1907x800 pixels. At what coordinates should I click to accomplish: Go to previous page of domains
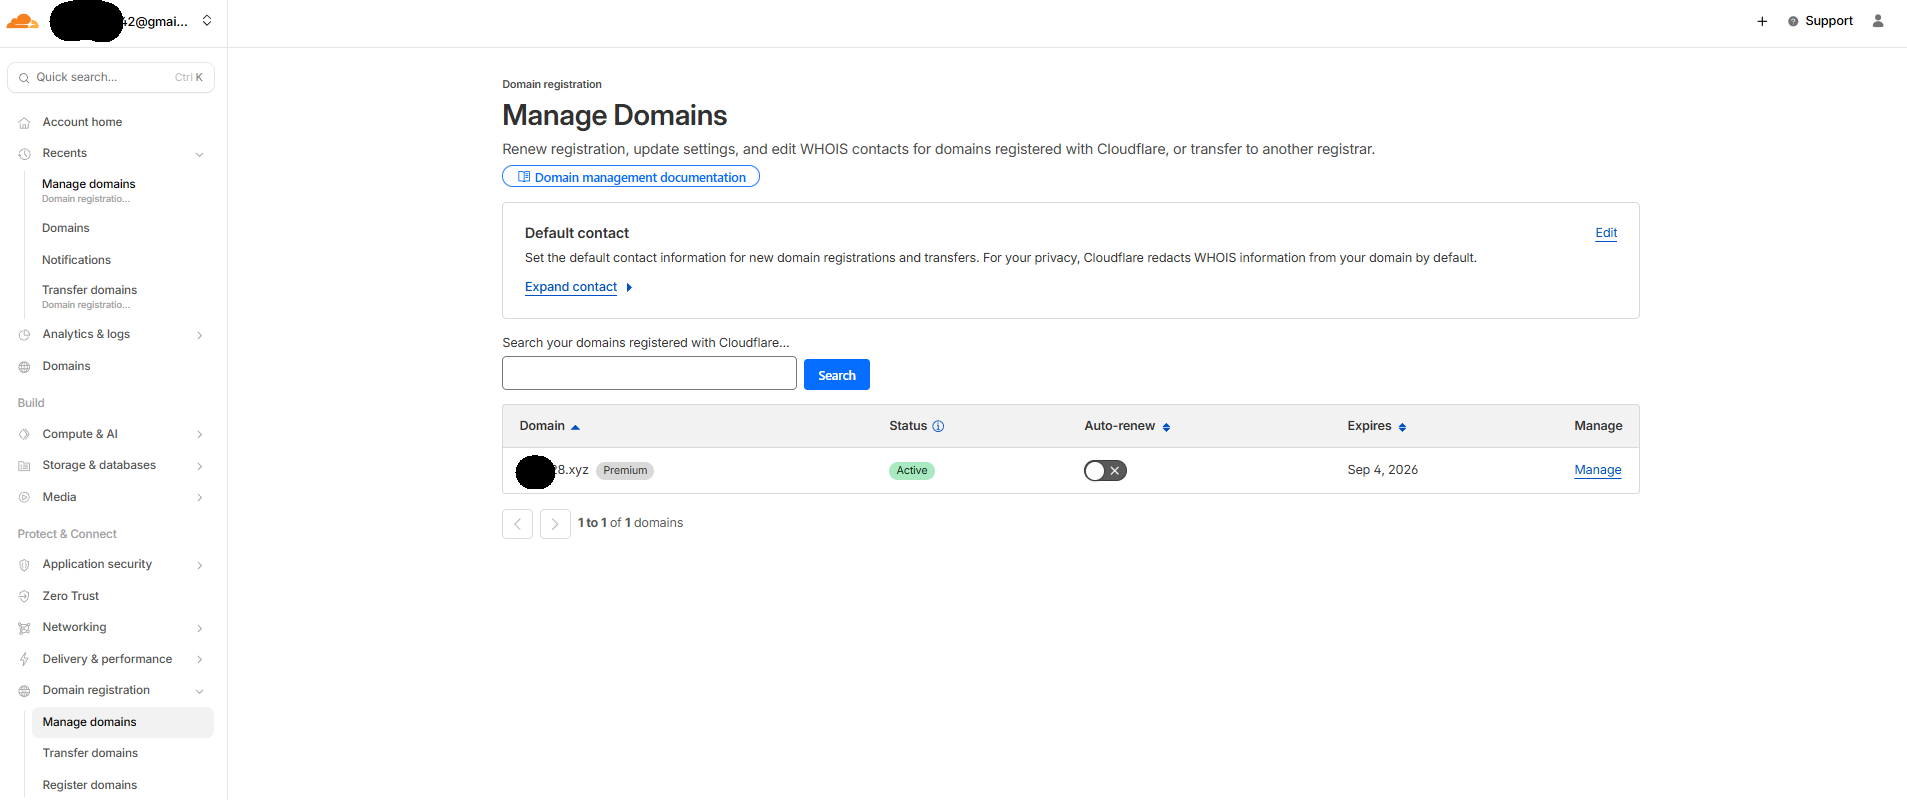[517, 524]
